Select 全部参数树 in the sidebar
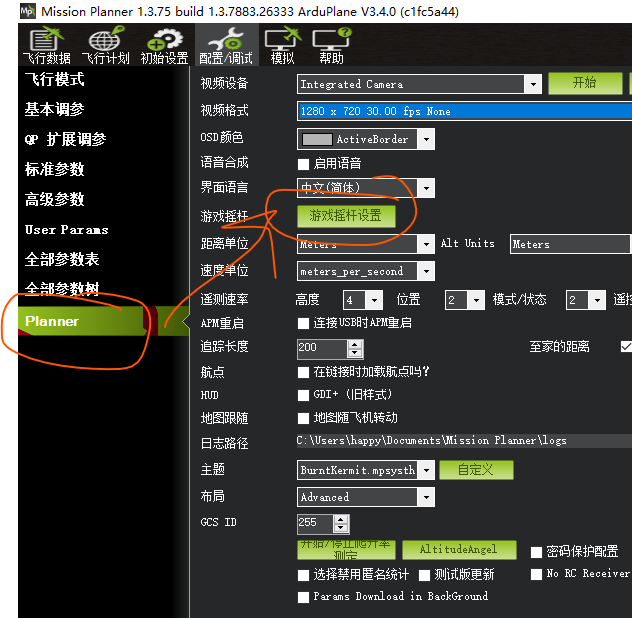This screenshot has width=632, height=618. [x=62, y=289]
